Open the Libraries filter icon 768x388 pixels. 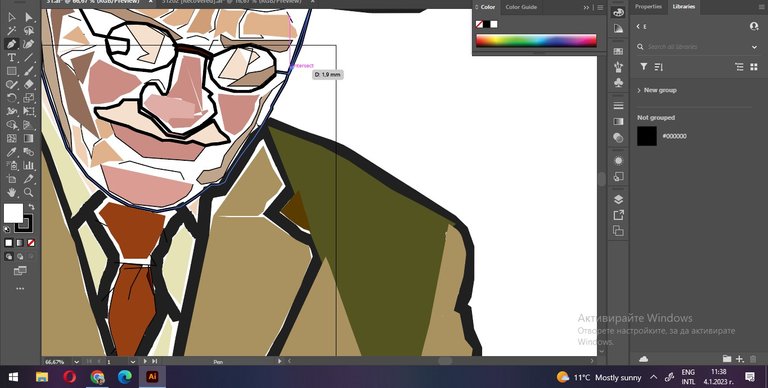[x=644, y=67]
